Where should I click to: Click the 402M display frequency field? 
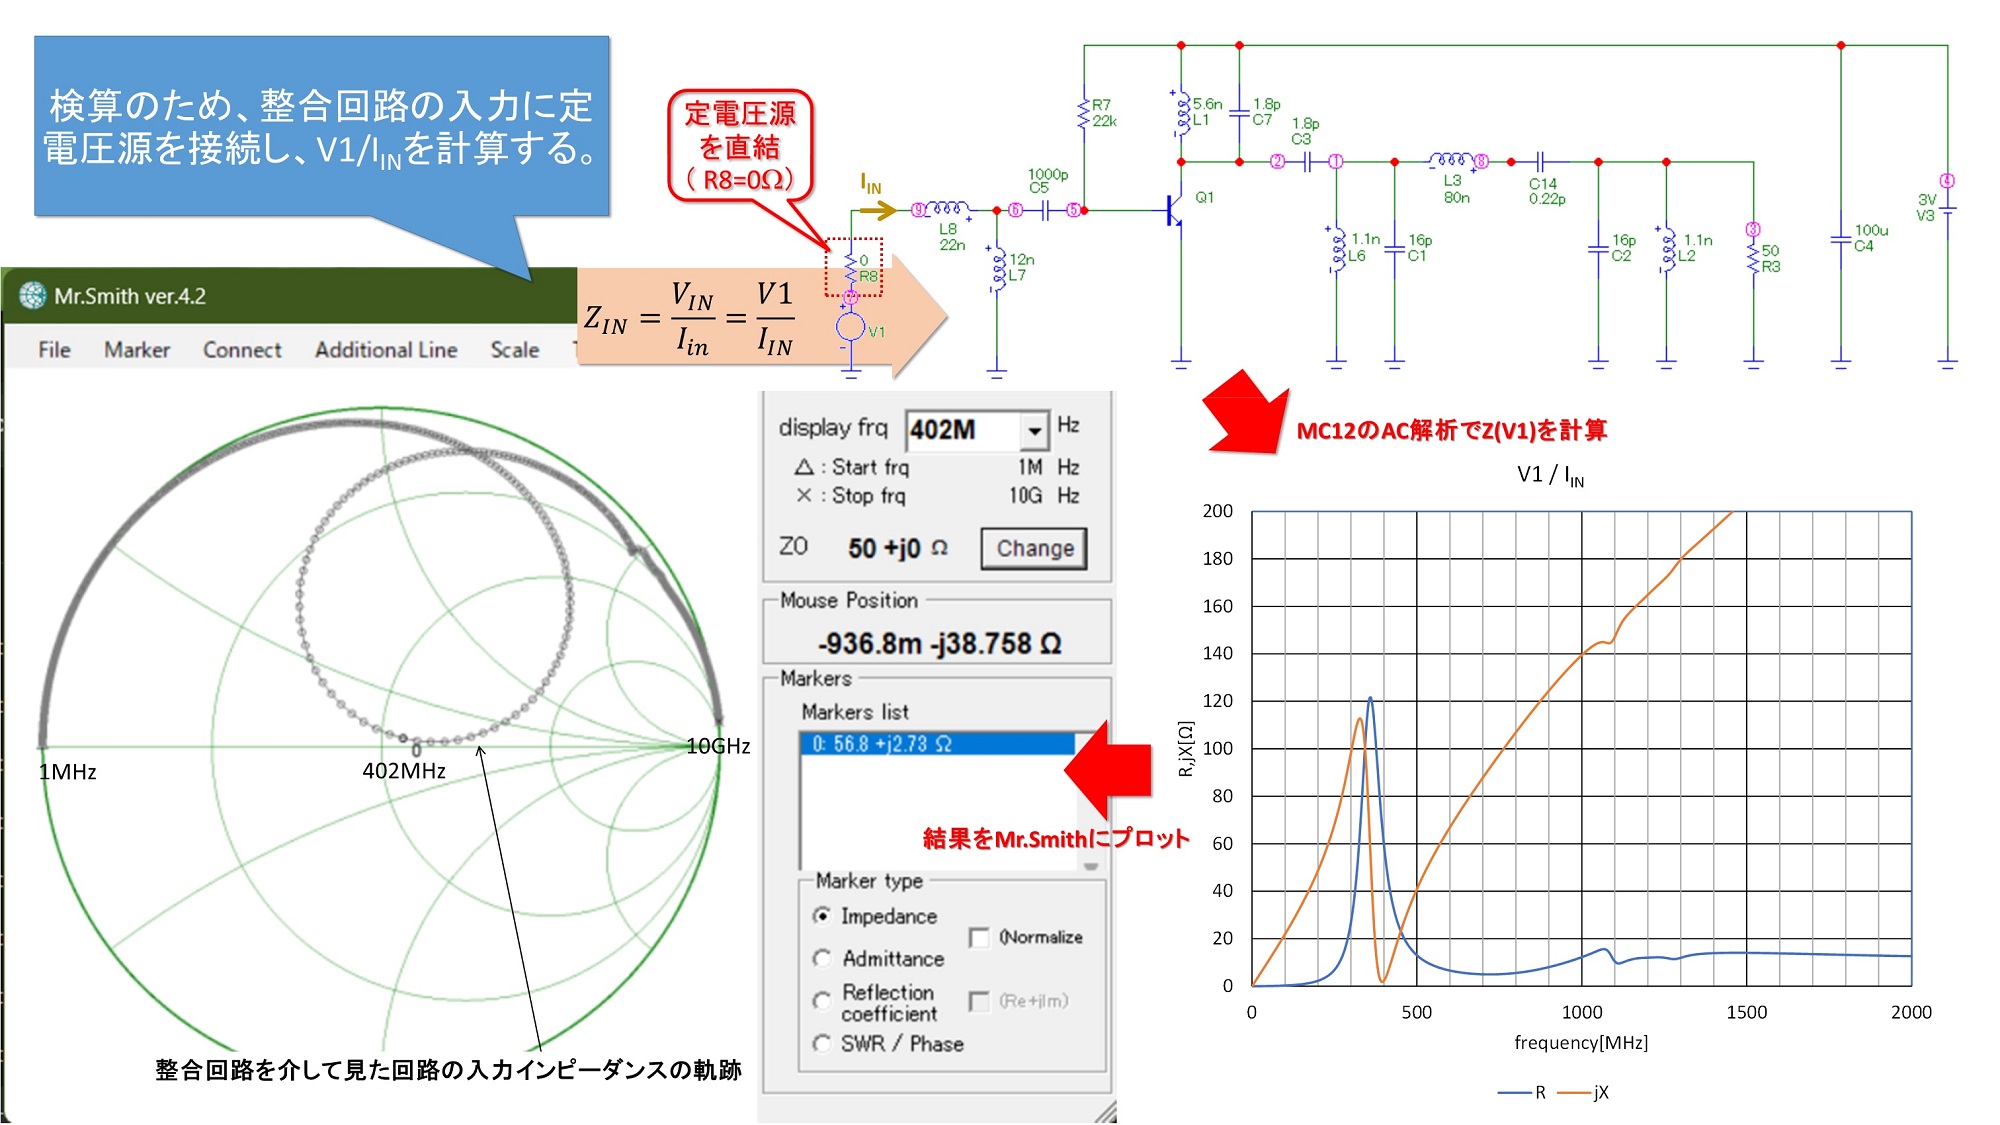coord(964,431)
